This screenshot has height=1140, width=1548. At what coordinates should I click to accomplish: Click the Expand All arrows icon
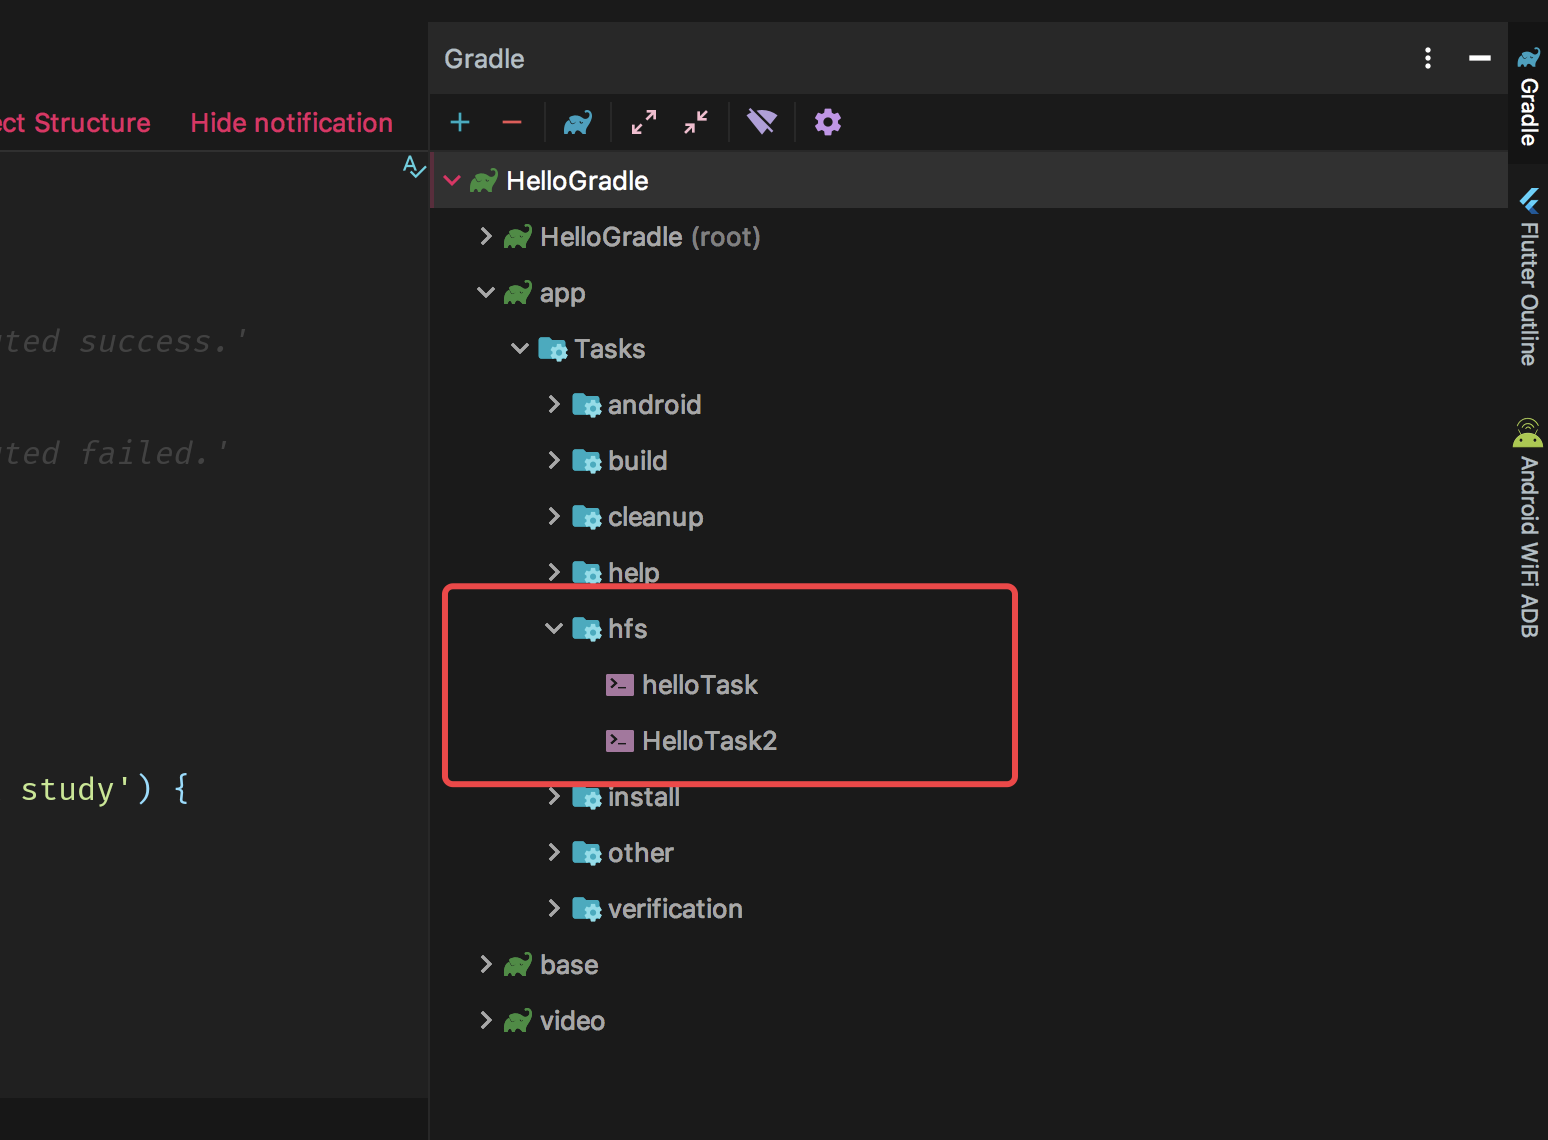(644, 122)
